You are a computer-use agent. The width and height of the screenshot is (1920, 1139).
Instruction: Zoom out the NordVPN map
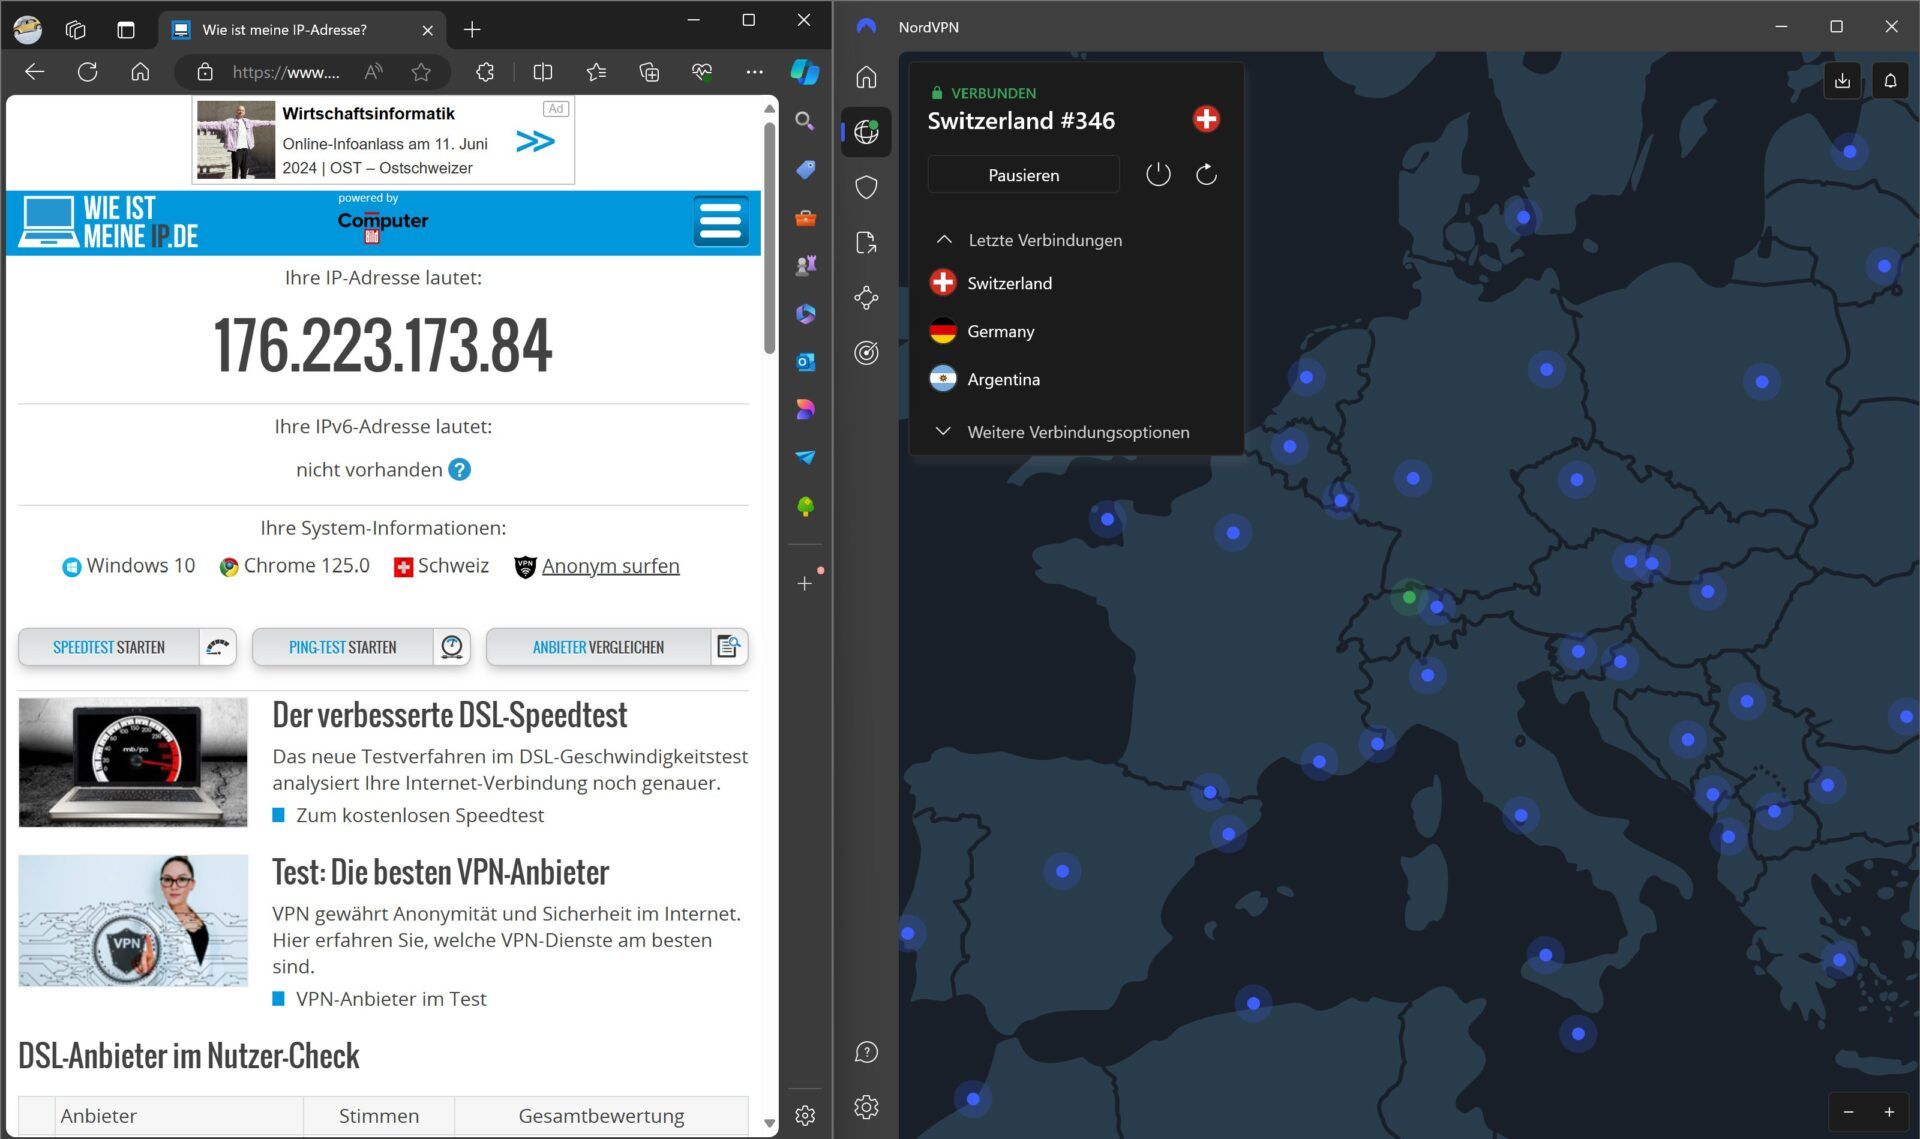point(1848,1112)
